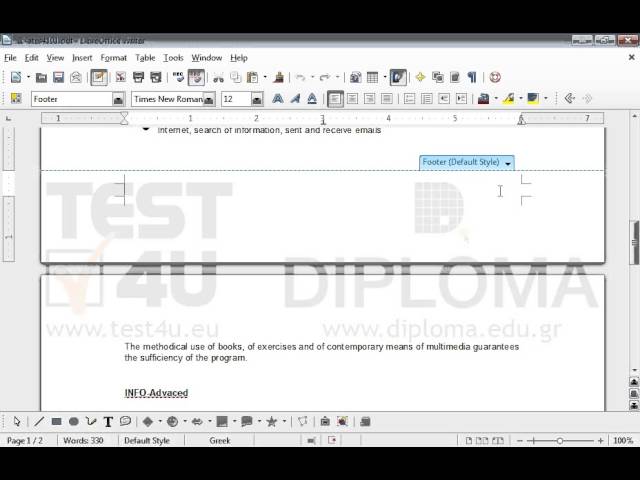Click the Document as E-mail envelope icon

(x=76, y=77)
